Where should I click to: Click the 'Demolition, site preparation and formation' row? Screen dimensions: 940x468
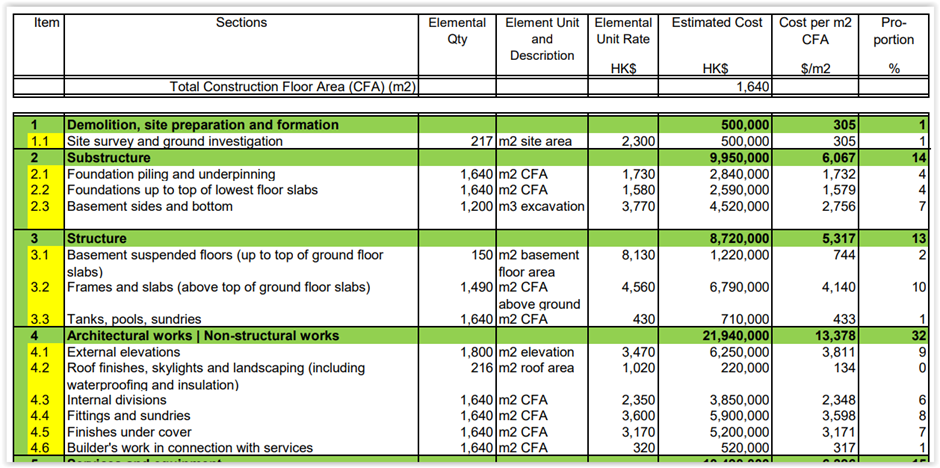click(202, 125)
